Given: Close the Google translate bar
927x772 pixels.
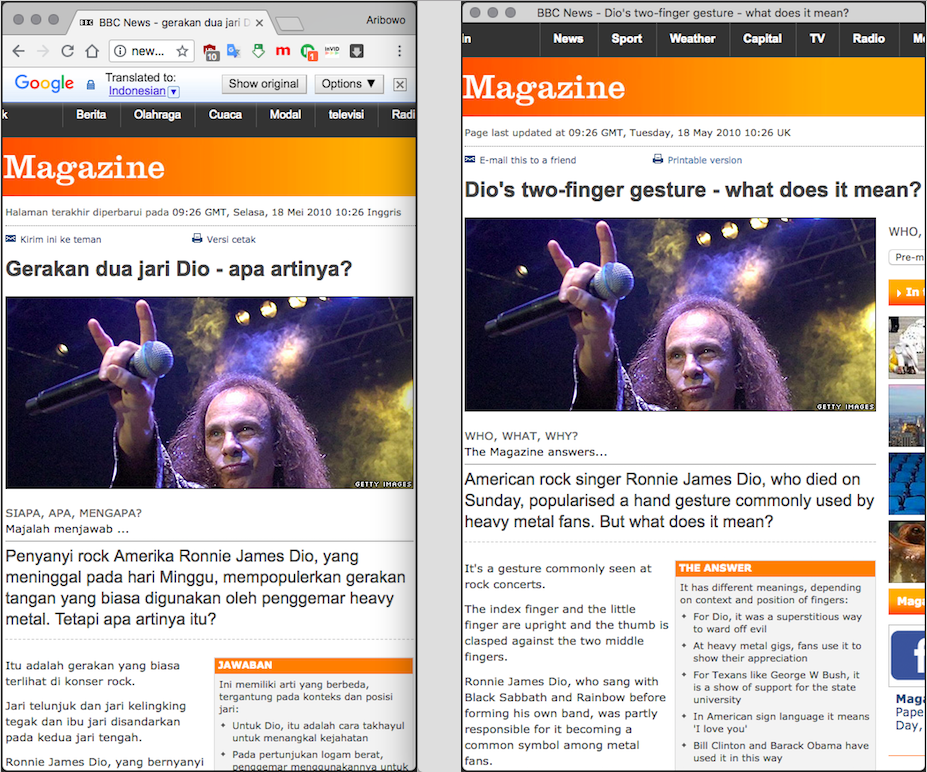Looking at the screenshot, I should coord(400,85).
